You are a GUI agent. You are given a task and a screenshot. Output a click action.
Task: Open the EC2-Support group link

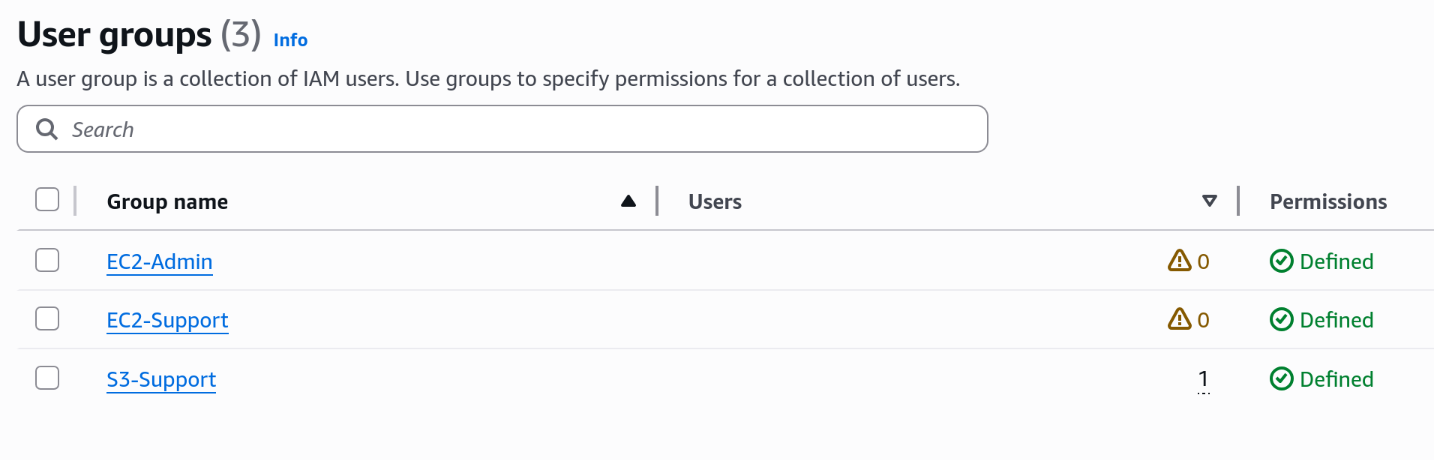coord(167,321)
